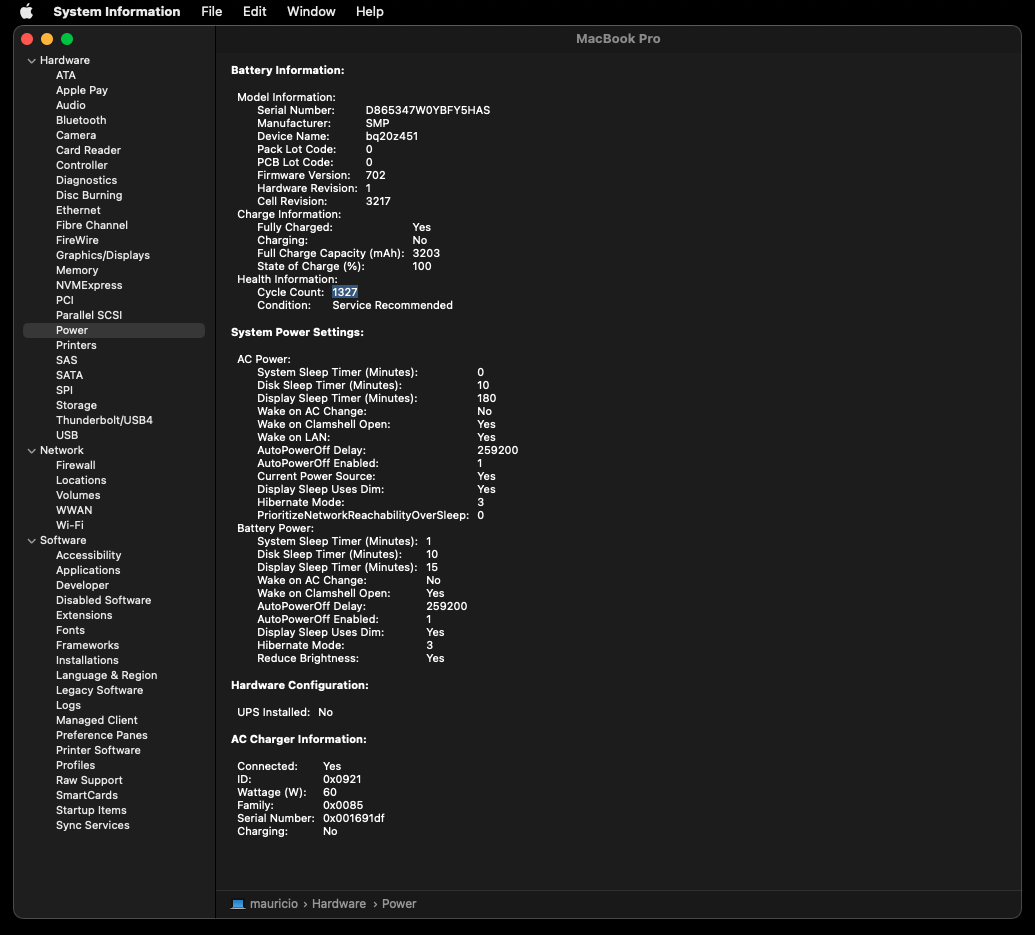Open the Edit menu
The image size is (1035, 935).
point(254,12)
